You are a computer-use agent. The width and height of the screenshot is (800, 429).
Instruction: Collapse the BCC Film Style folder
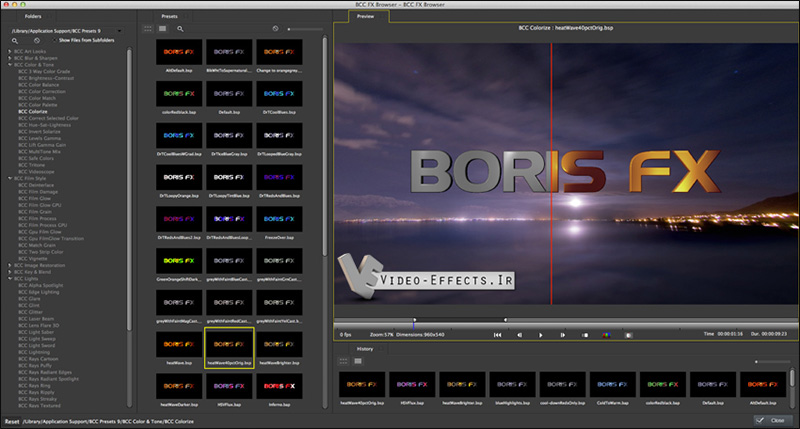[x=10, y=179]
